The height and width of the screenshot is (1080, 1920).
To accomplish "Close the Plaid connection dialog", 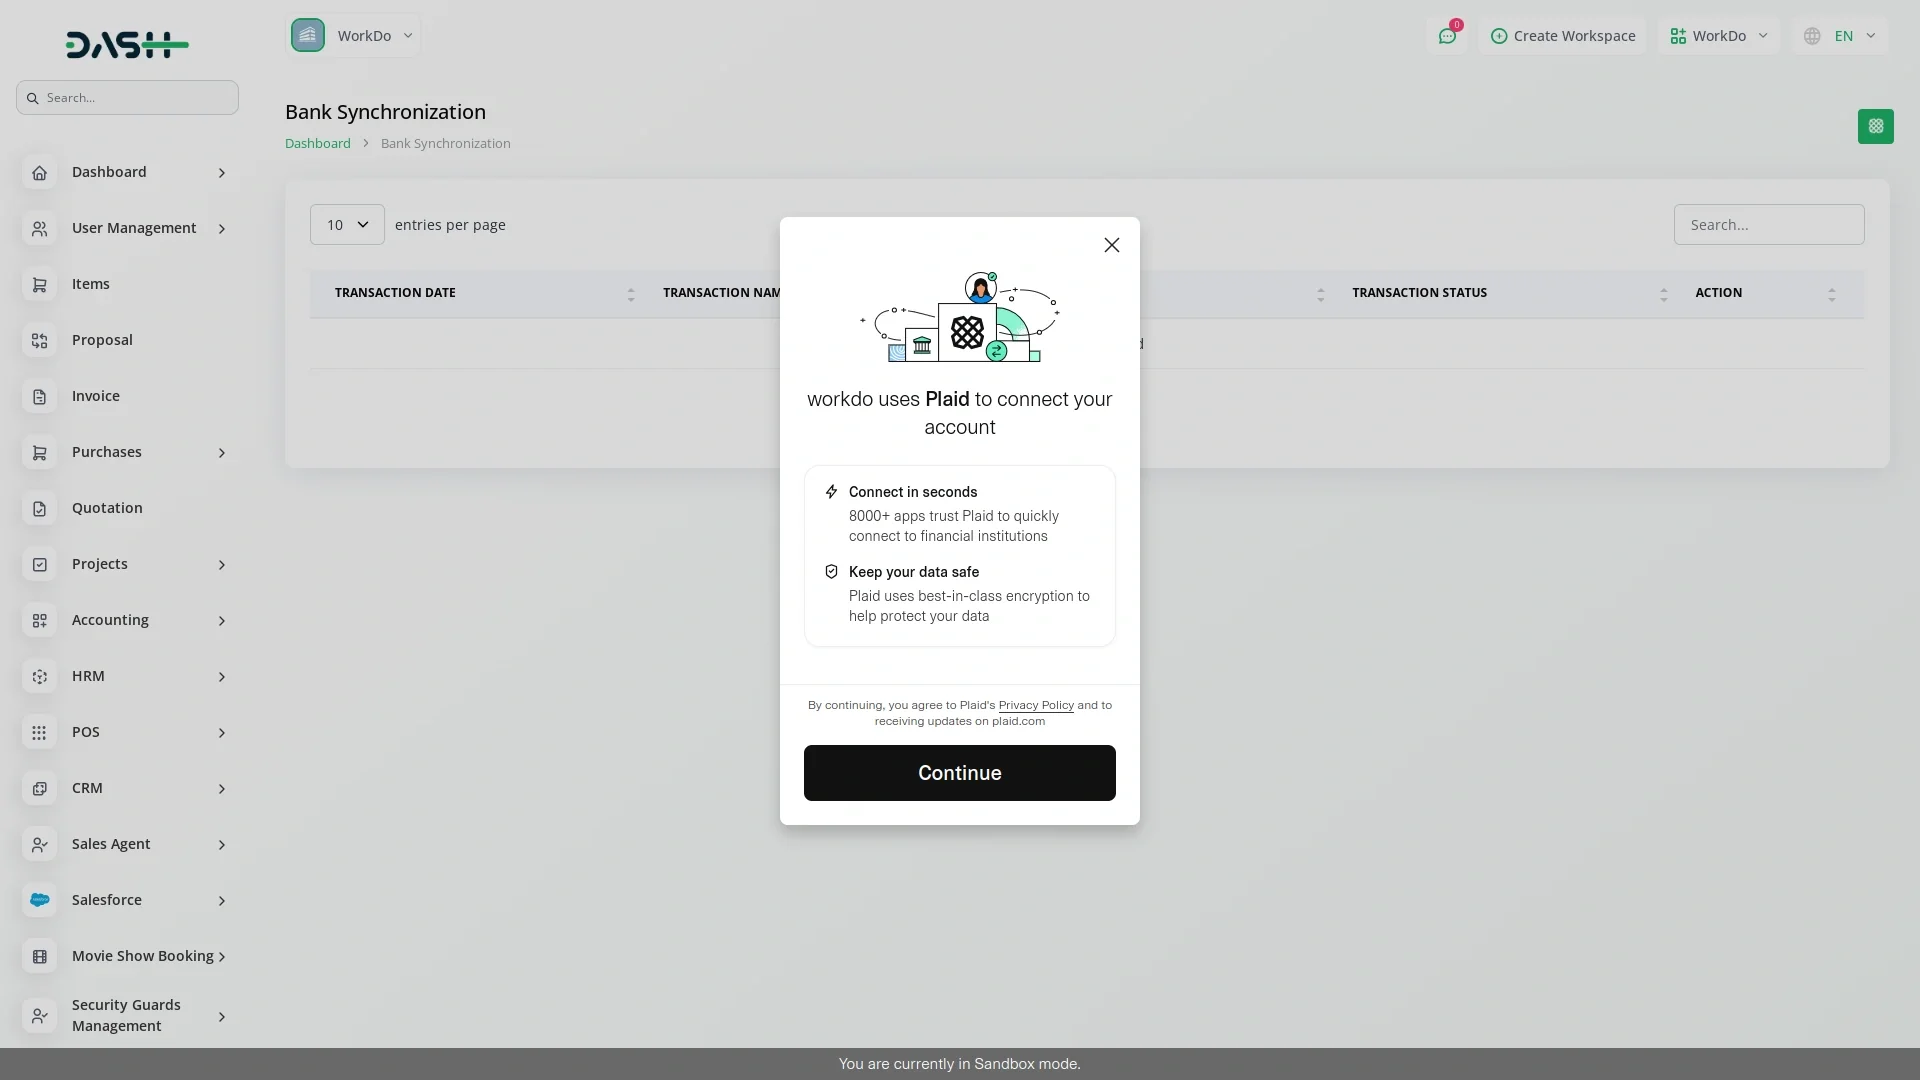I will coord(1111,245).
